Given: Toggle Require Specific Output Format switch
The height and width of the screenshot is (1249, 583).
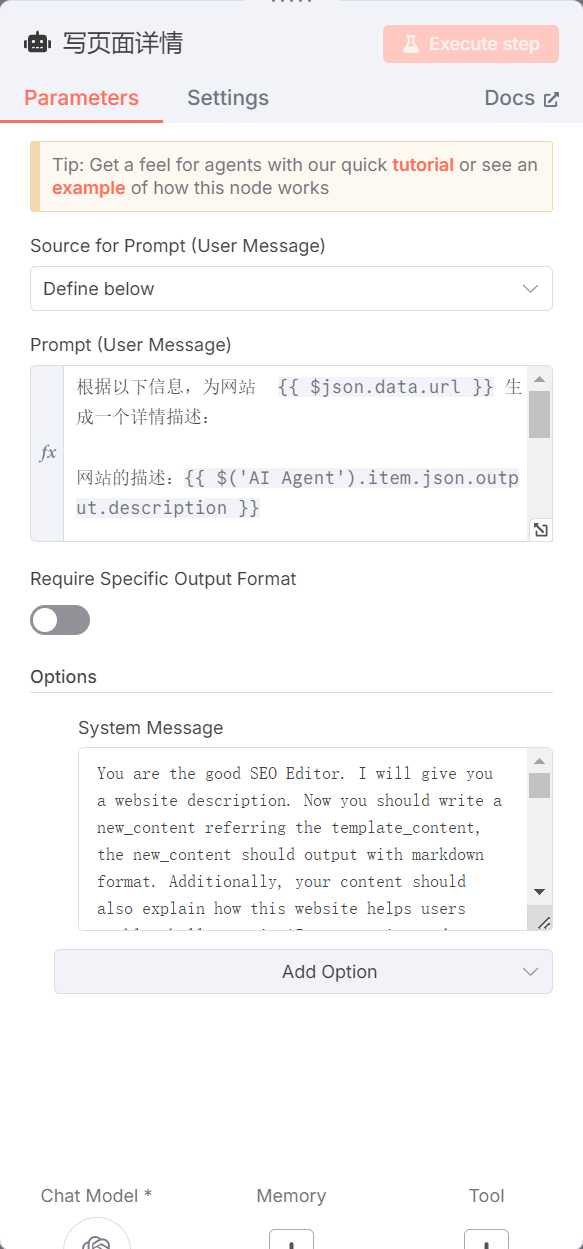Looking at the screenshot, I should pos(60,620).
